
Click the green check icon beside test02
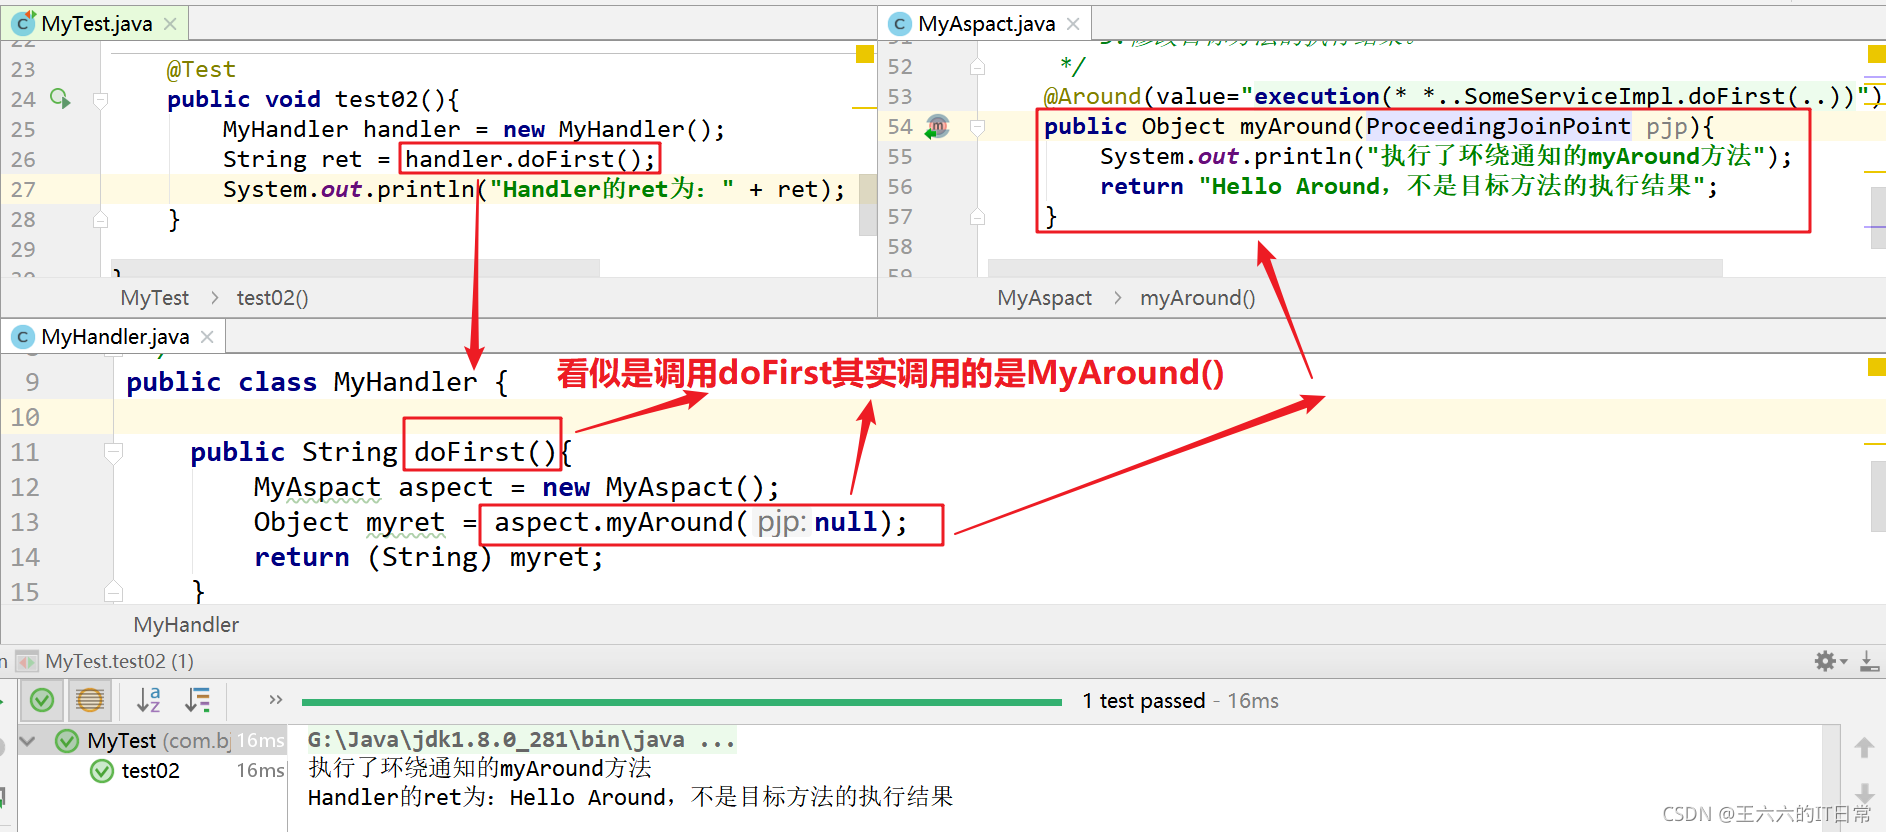[102, 771]
